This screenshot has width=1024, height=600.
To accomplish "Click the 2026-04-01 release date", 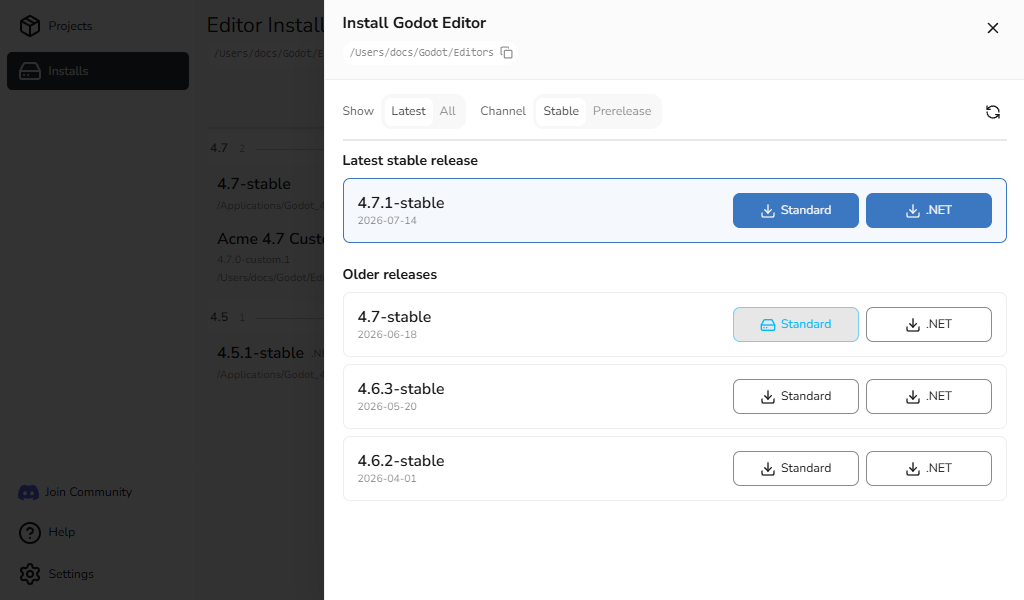I will pos(387,478).
